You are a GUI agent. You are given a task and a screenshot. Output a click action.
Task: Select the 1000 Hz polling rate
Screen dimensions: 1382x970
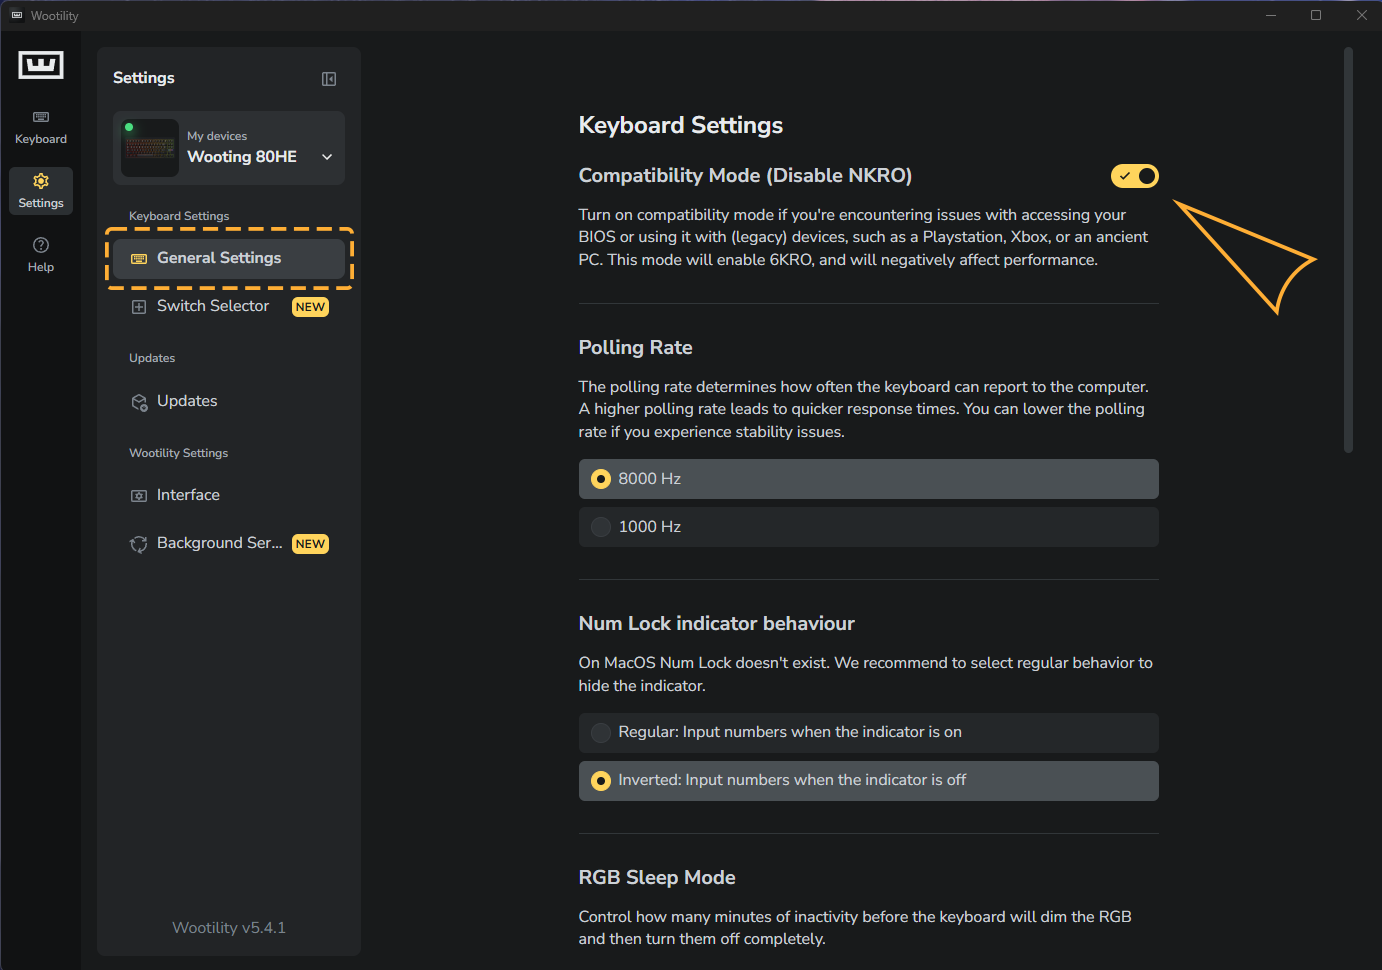pos(869,527)
